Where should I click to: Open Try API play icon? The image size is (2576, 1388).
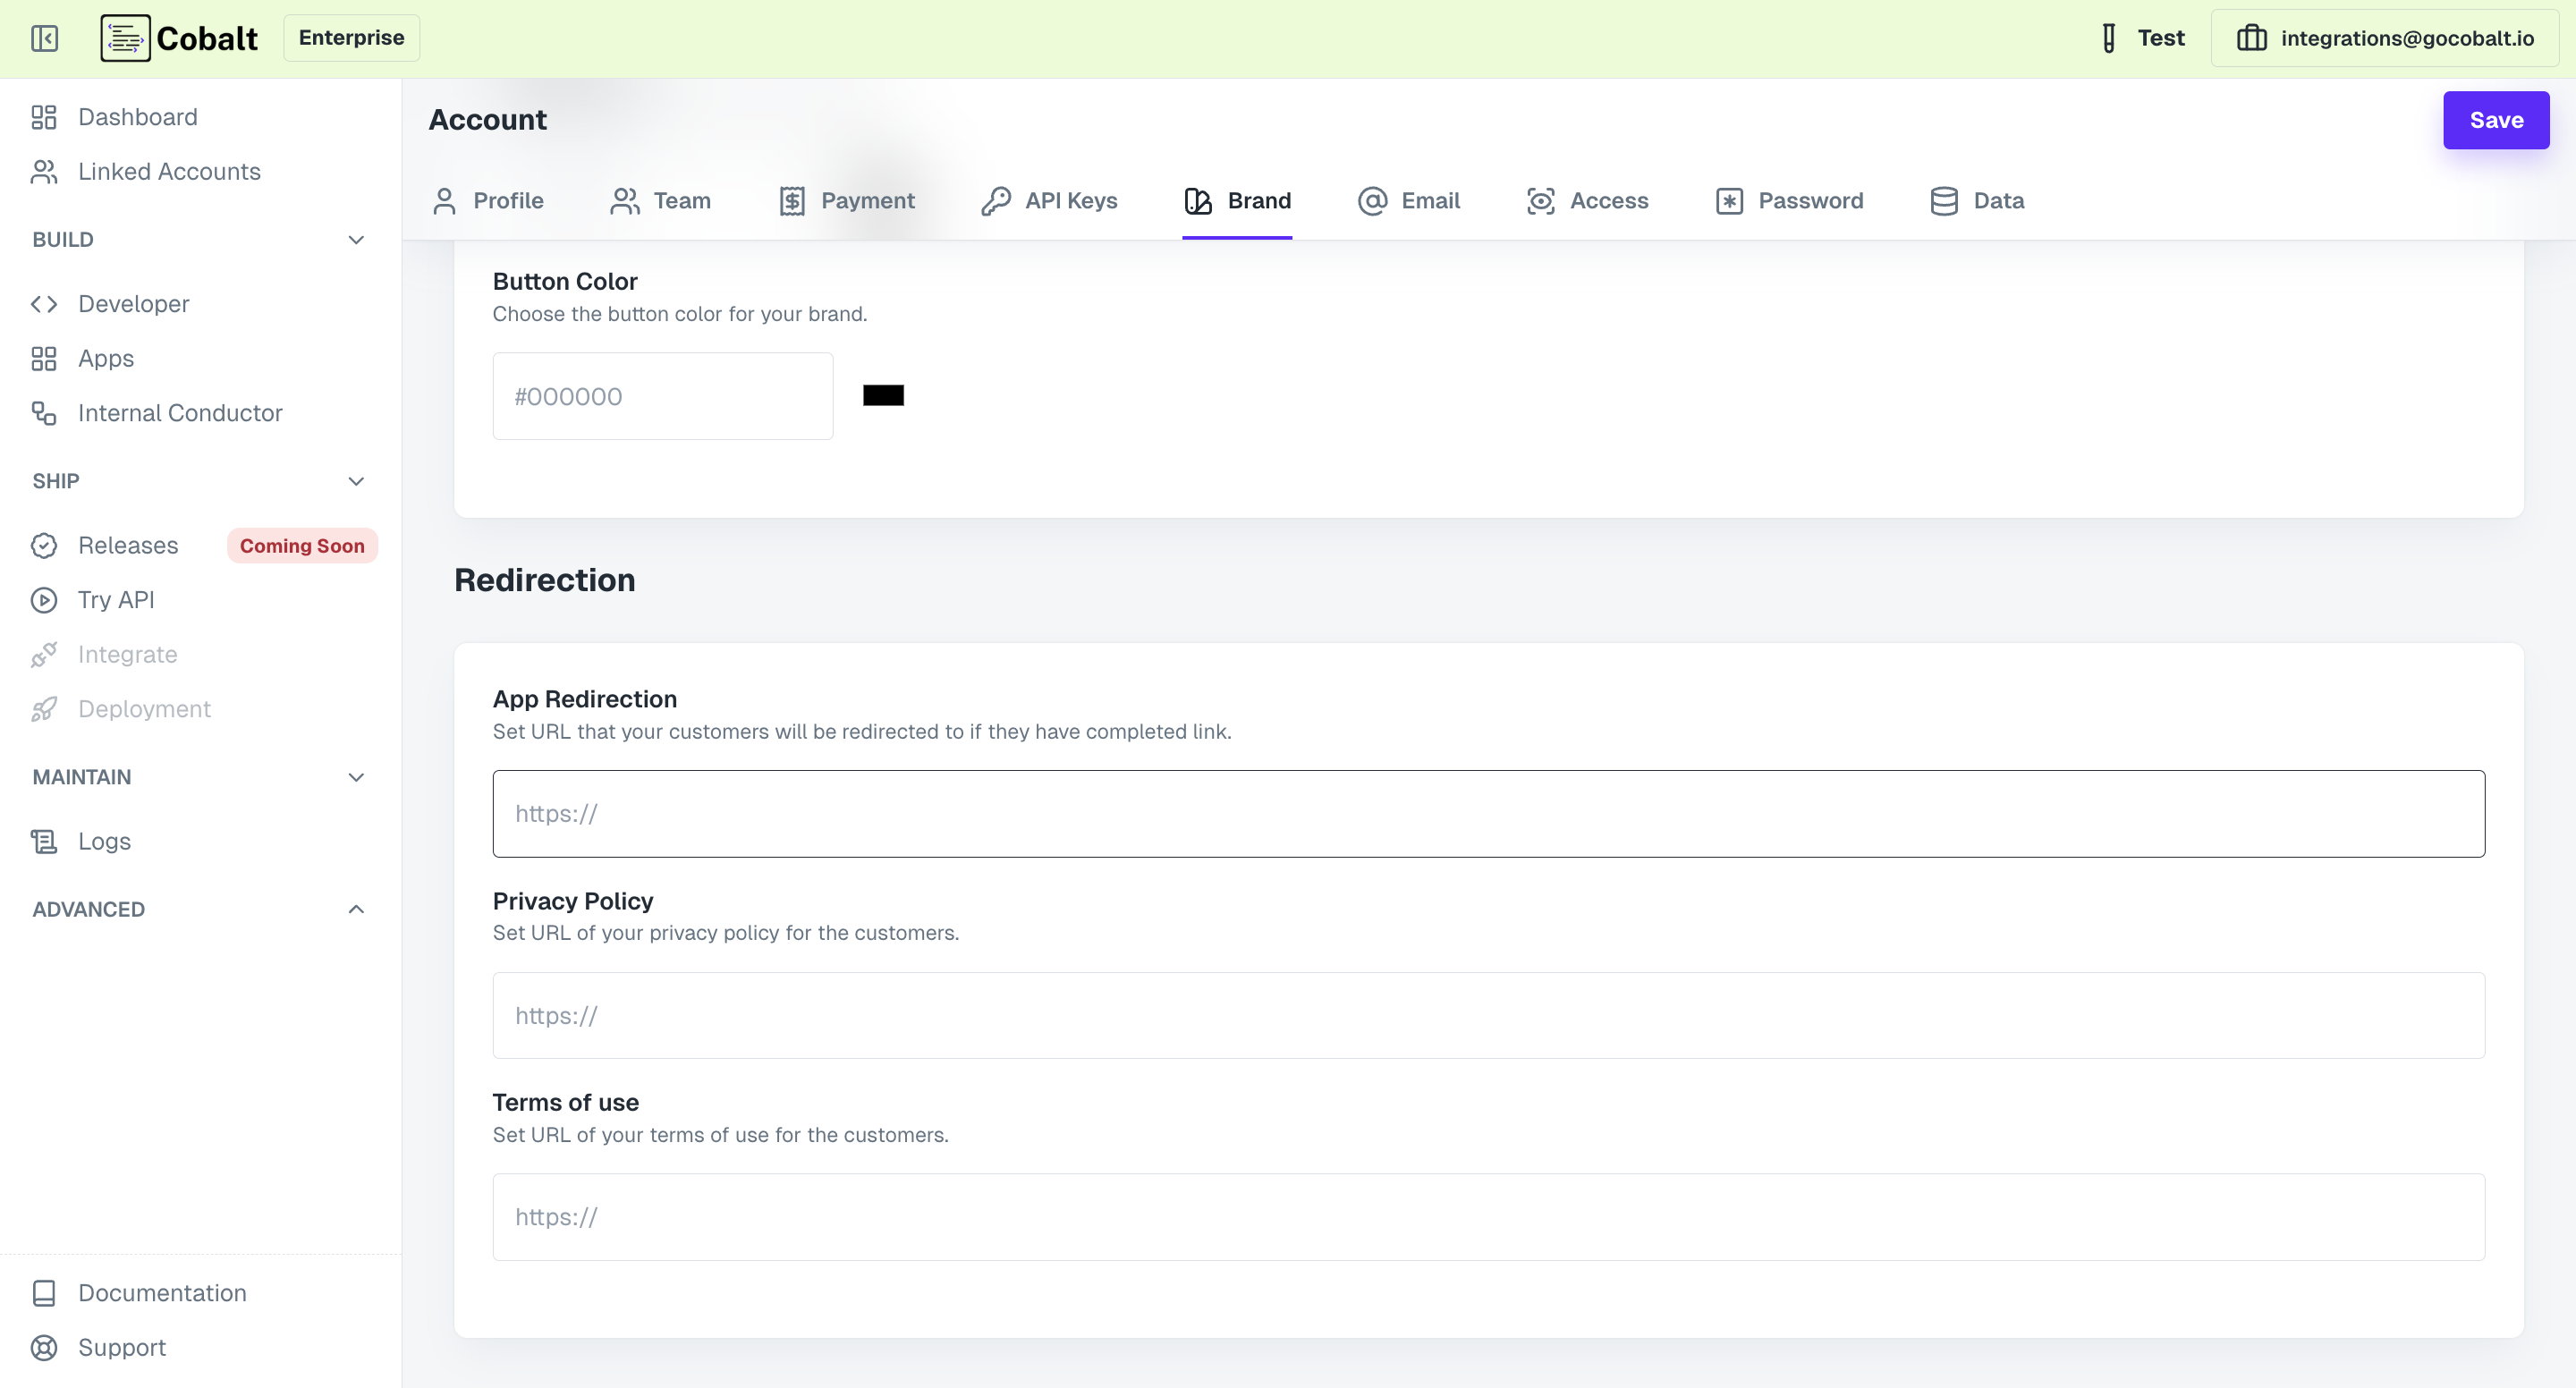(x=44, y=600)
